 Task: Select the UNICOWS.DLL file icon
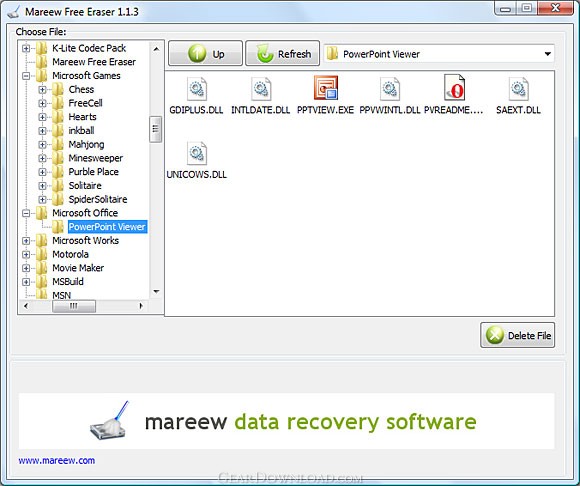click(x=196, y=153)
